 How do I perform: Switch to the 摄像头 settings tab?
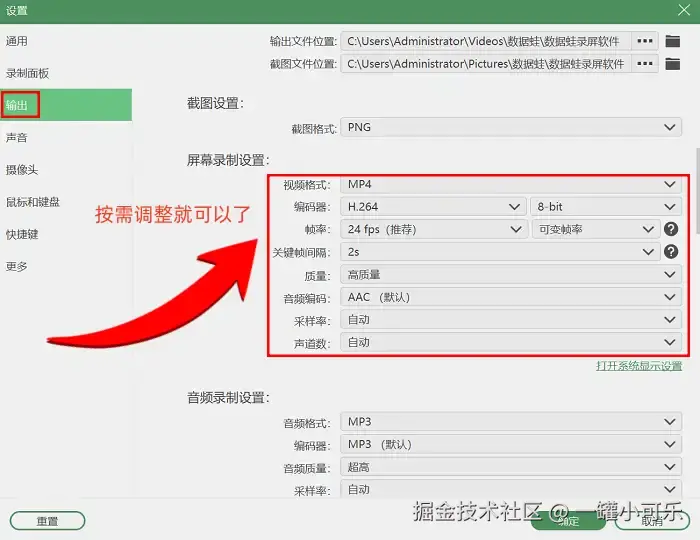[x=66, y=170]
